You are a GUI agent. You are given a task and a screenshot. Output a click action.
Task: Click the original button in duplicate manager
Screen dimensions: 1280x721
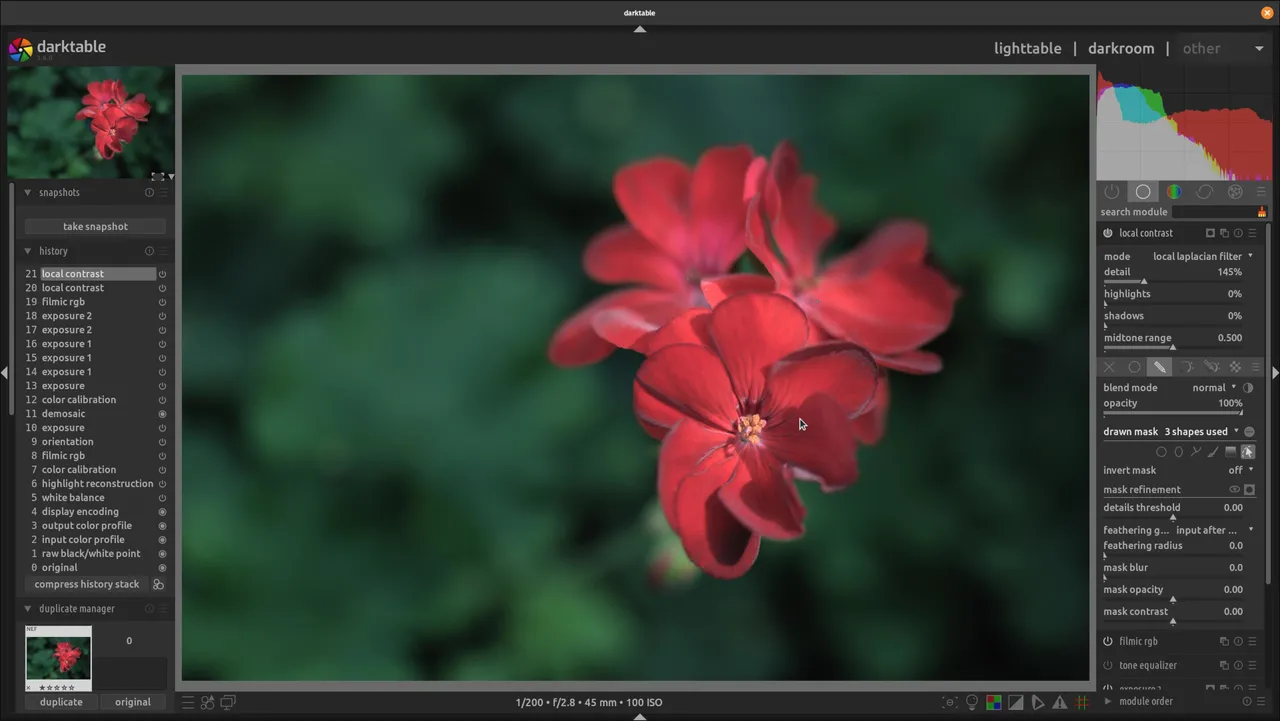[x=133, y=702]
